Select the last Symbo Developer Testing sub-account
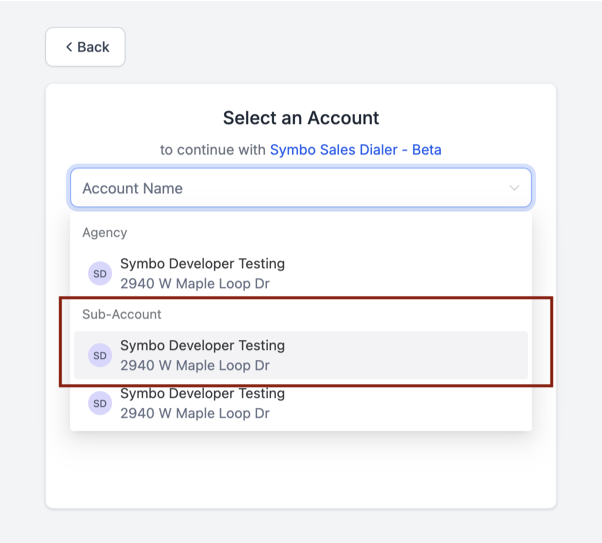The image size is (602, 543). tap(301, 403)
